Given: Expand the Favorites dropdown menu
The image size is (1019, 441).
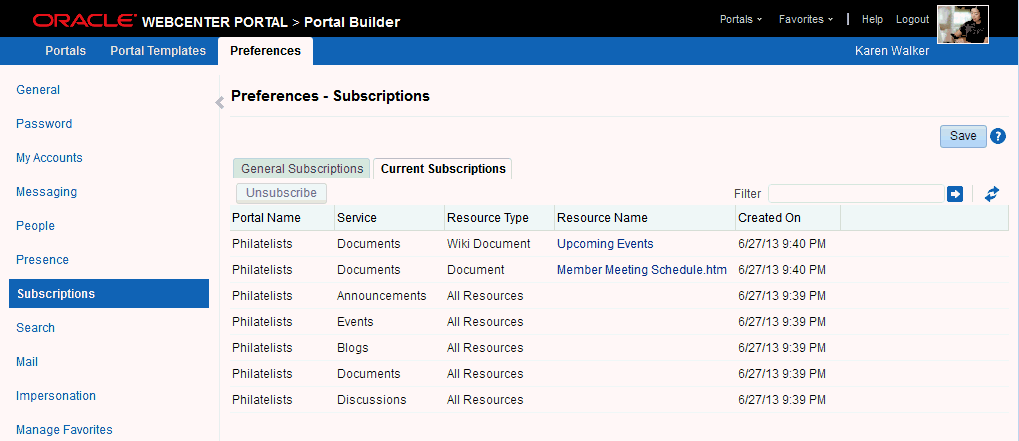Looking at the screenshot, I should [x=806, y=19].
